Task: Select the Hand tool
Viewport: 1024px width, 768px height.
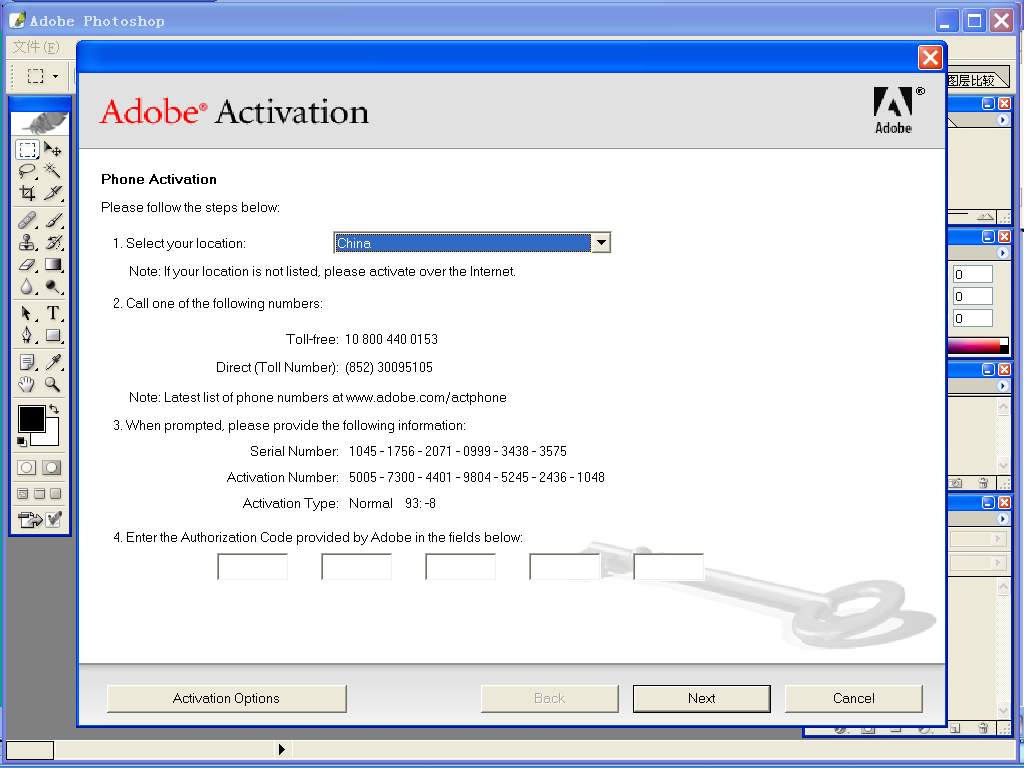Action: click(x=27, y=384)
